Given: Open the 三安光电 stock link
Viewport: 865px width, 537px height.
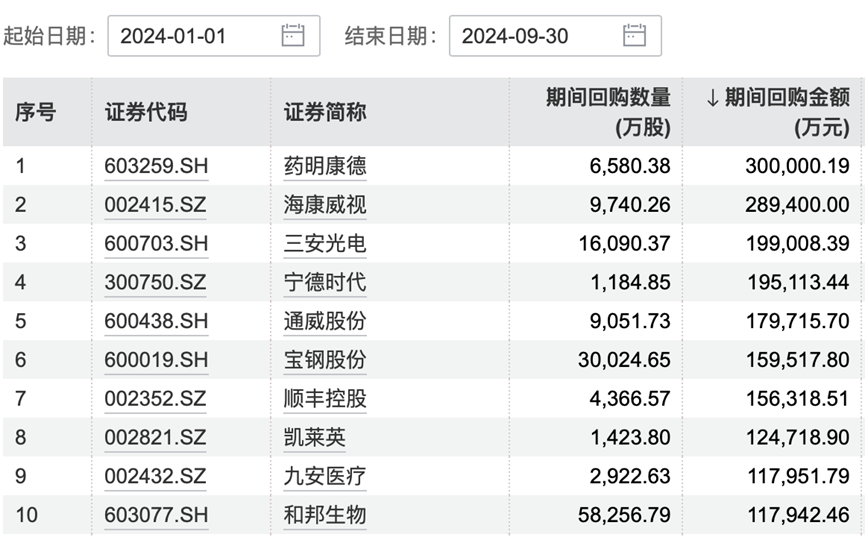Looking at the screenshot, I should pyautogui.click(x=325, y=243).
